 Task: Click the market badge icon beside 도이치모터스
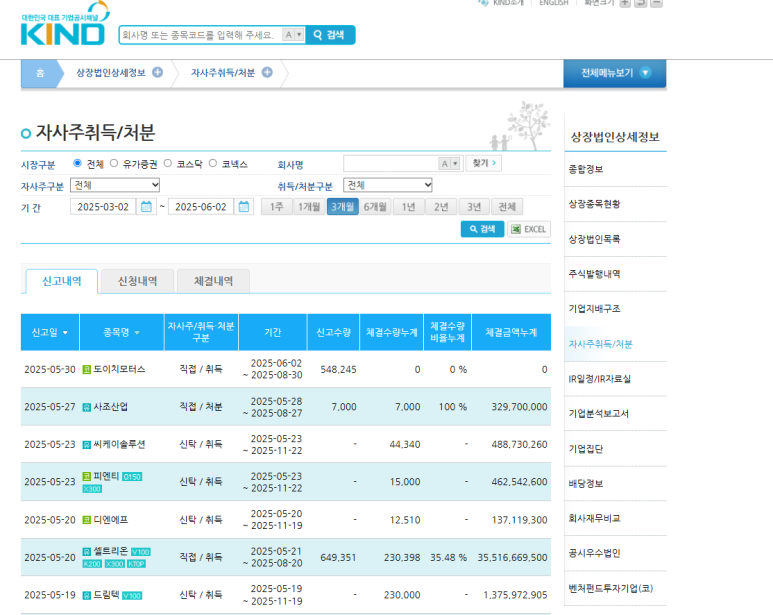tap(86, 370)
